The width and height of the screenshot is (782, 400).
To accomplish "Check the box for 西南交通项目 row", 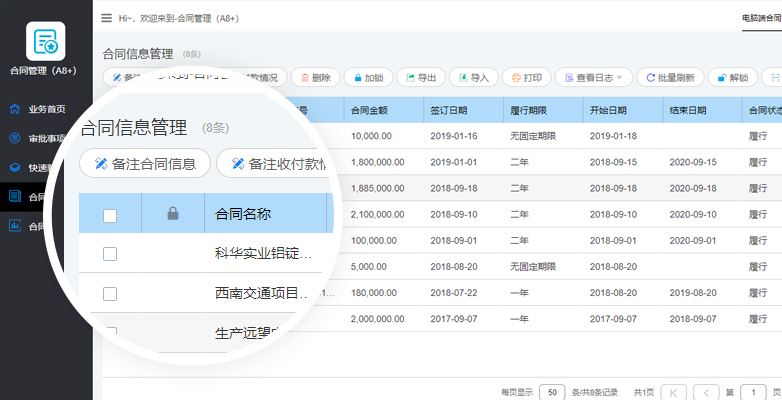I will pos(110,294).
